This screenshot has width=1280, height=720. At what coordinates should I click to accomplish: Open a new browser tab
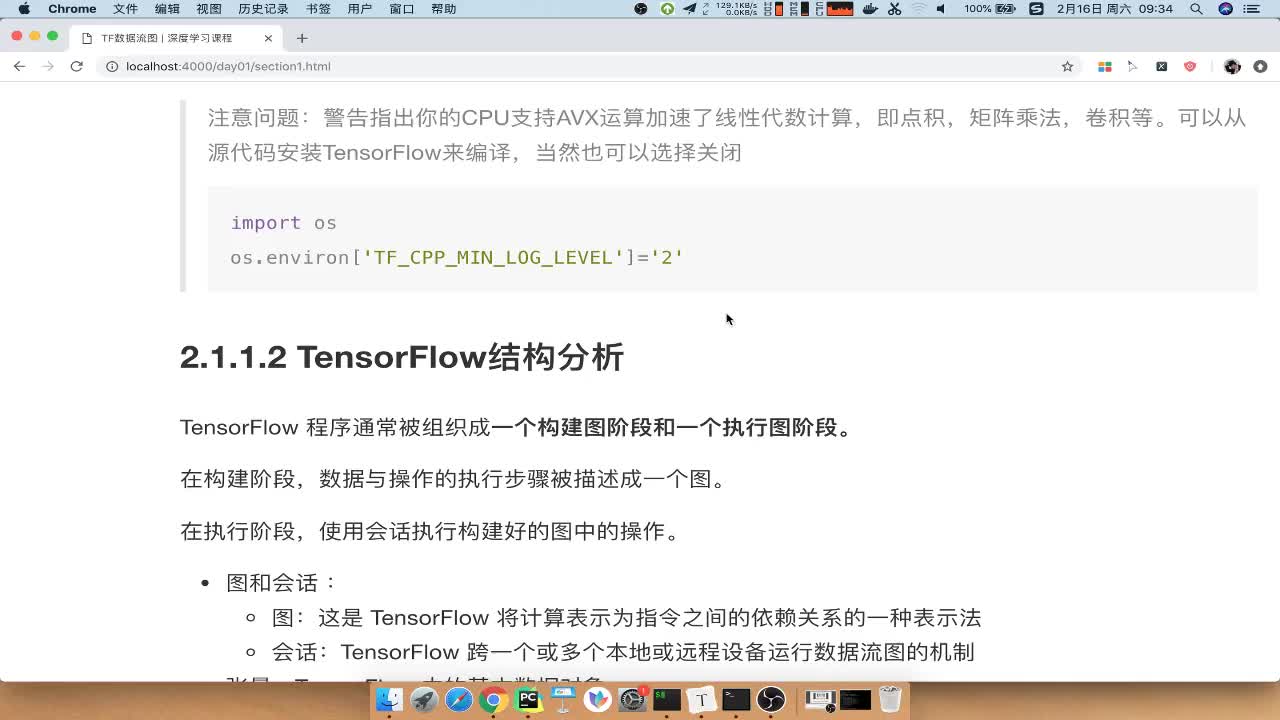click(x=302, y=38)
